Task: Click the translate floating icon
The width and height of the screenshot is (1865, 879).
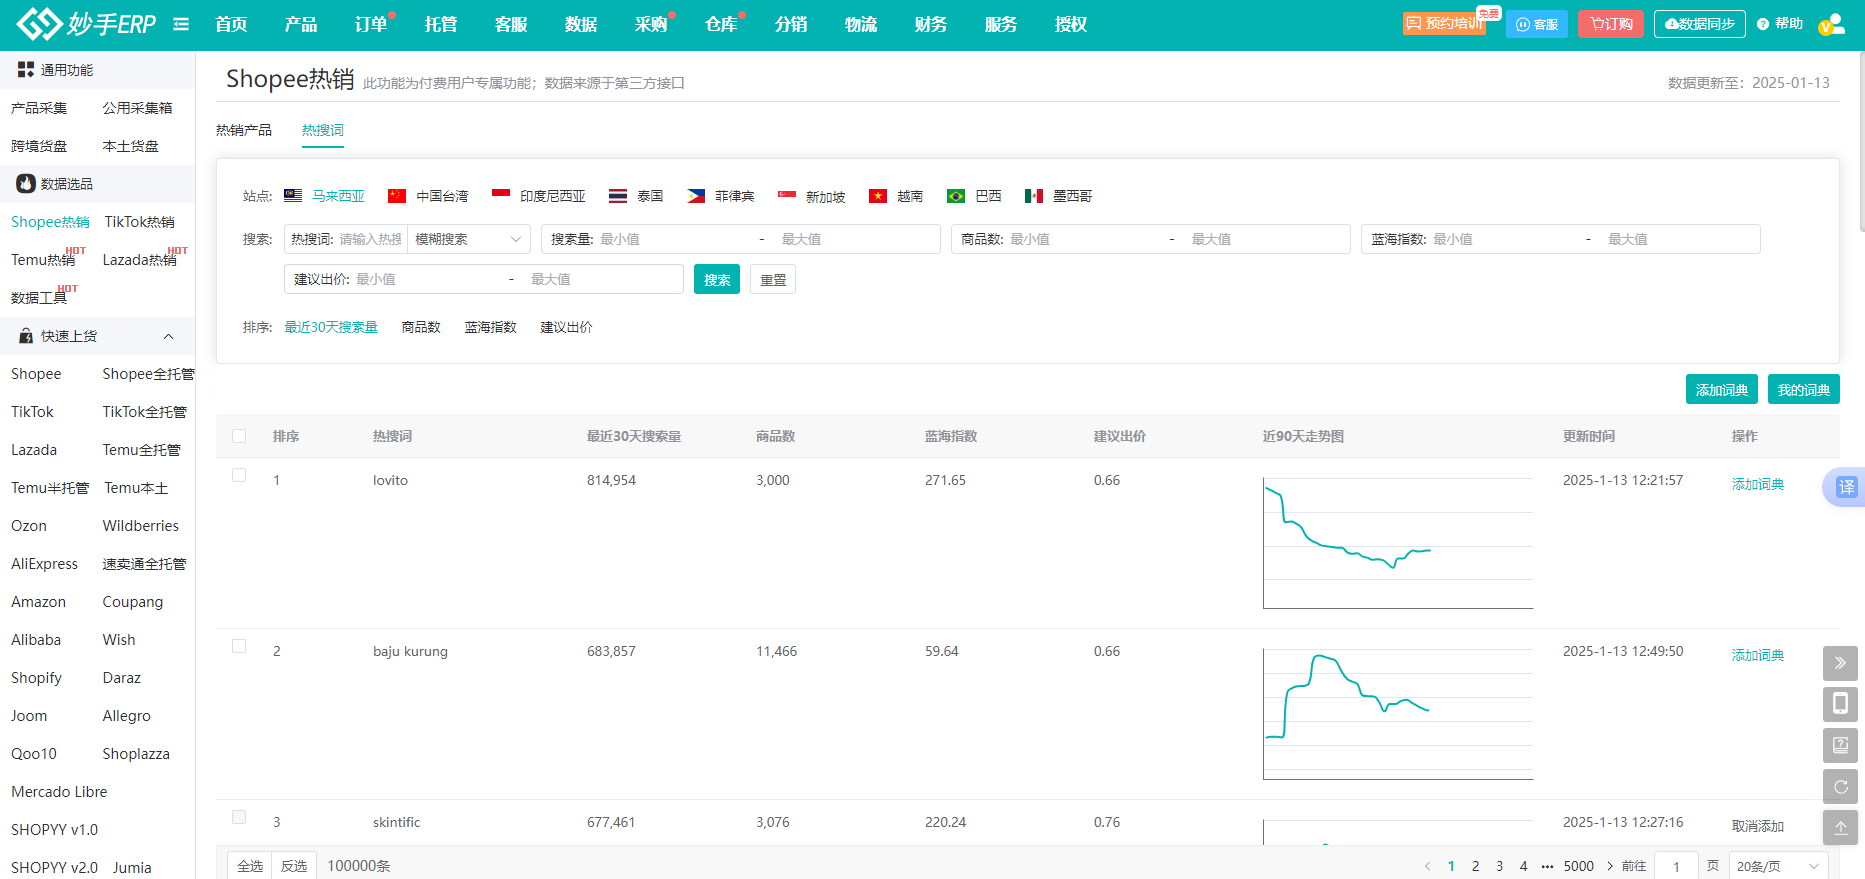Action: point(1845,487)
